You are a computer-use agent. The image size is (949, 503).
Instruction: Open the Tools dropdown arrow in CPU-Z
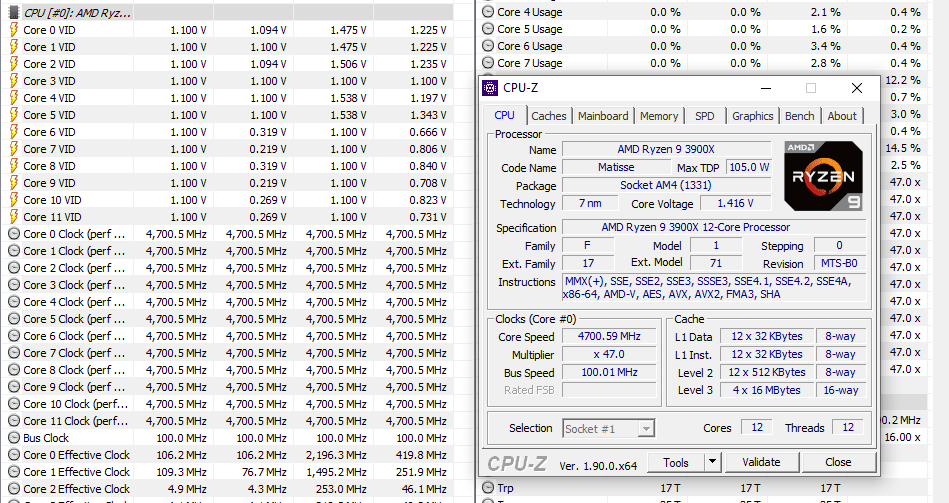coord(712,462)
